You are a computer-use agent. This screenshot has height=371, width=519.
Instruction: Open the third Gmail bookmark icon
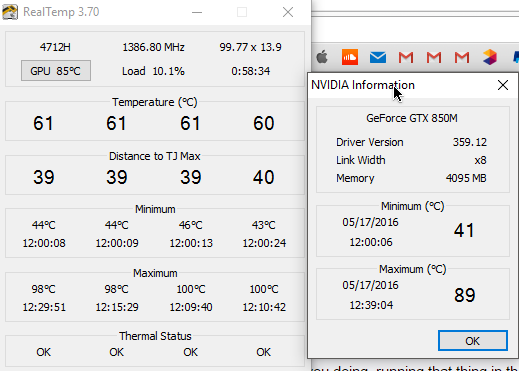(x=462, y=57)
